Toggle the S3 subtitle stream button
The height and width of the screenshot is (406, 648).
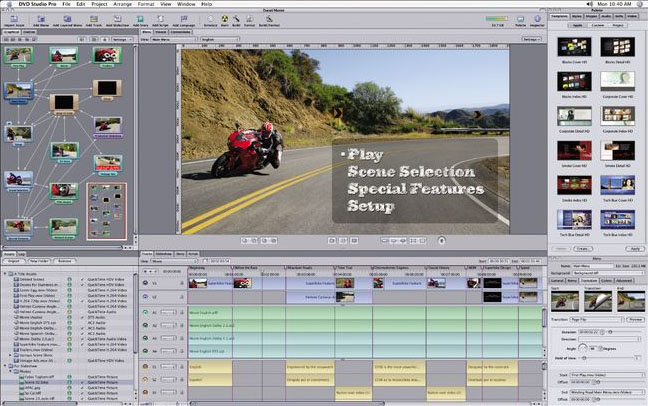(145, 392)
